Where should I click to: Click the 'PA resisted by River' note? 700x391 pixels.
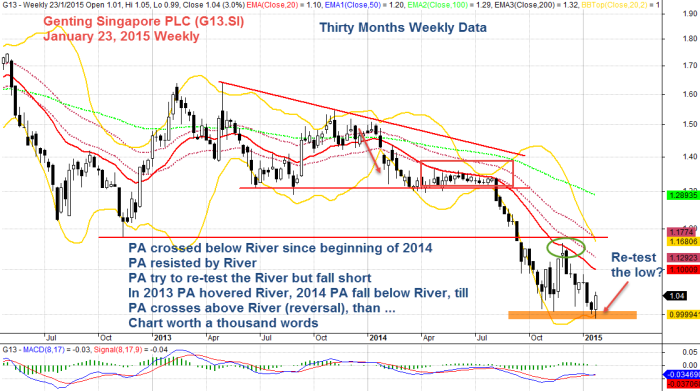click(192, 263)
